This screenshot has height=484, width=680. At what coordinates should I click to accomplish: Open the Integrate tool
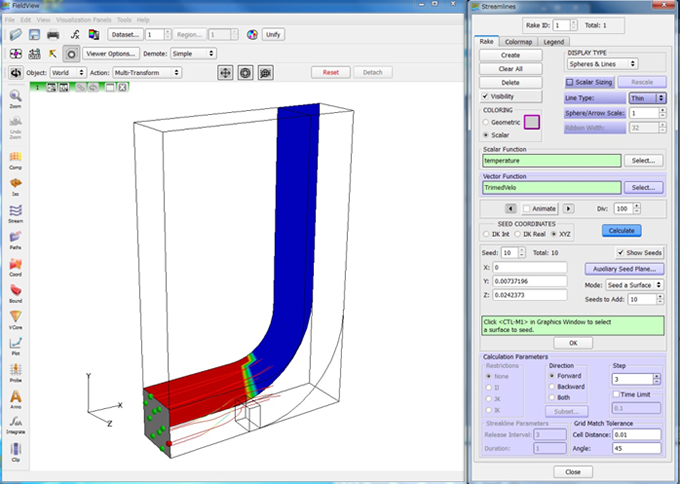click(16, 424)
